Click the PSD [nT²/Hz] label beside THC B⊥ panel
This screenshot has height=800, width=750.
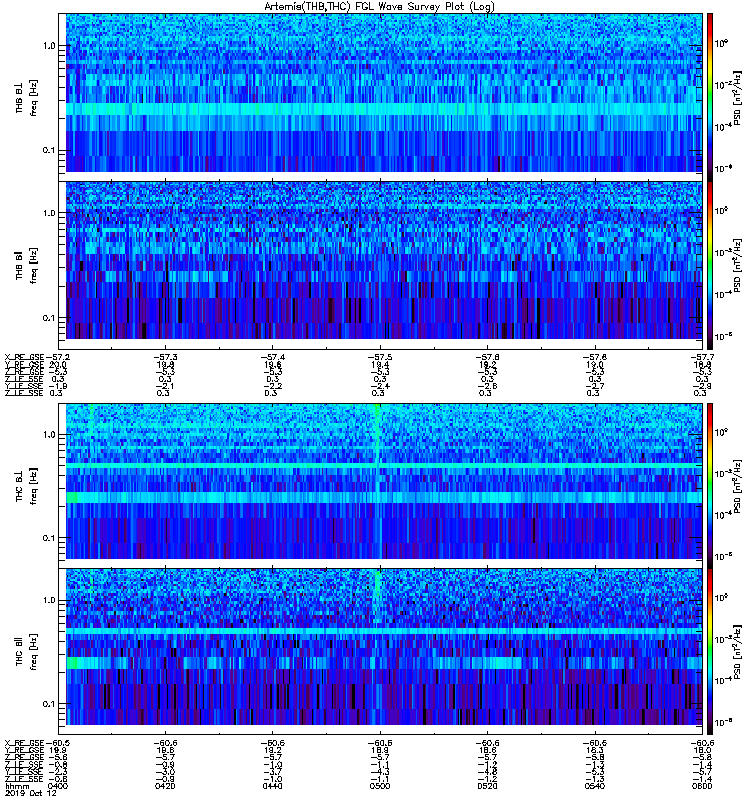pos(738,486)
